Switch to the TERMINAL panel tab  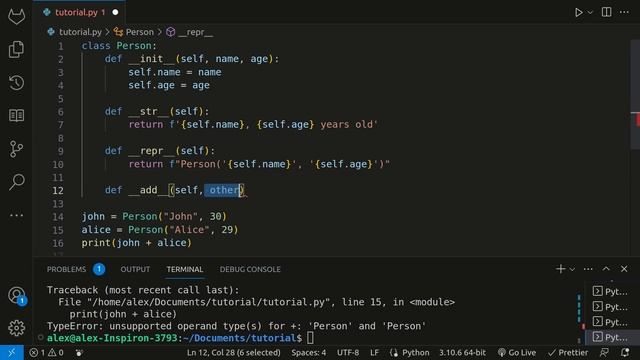[184, 269]
